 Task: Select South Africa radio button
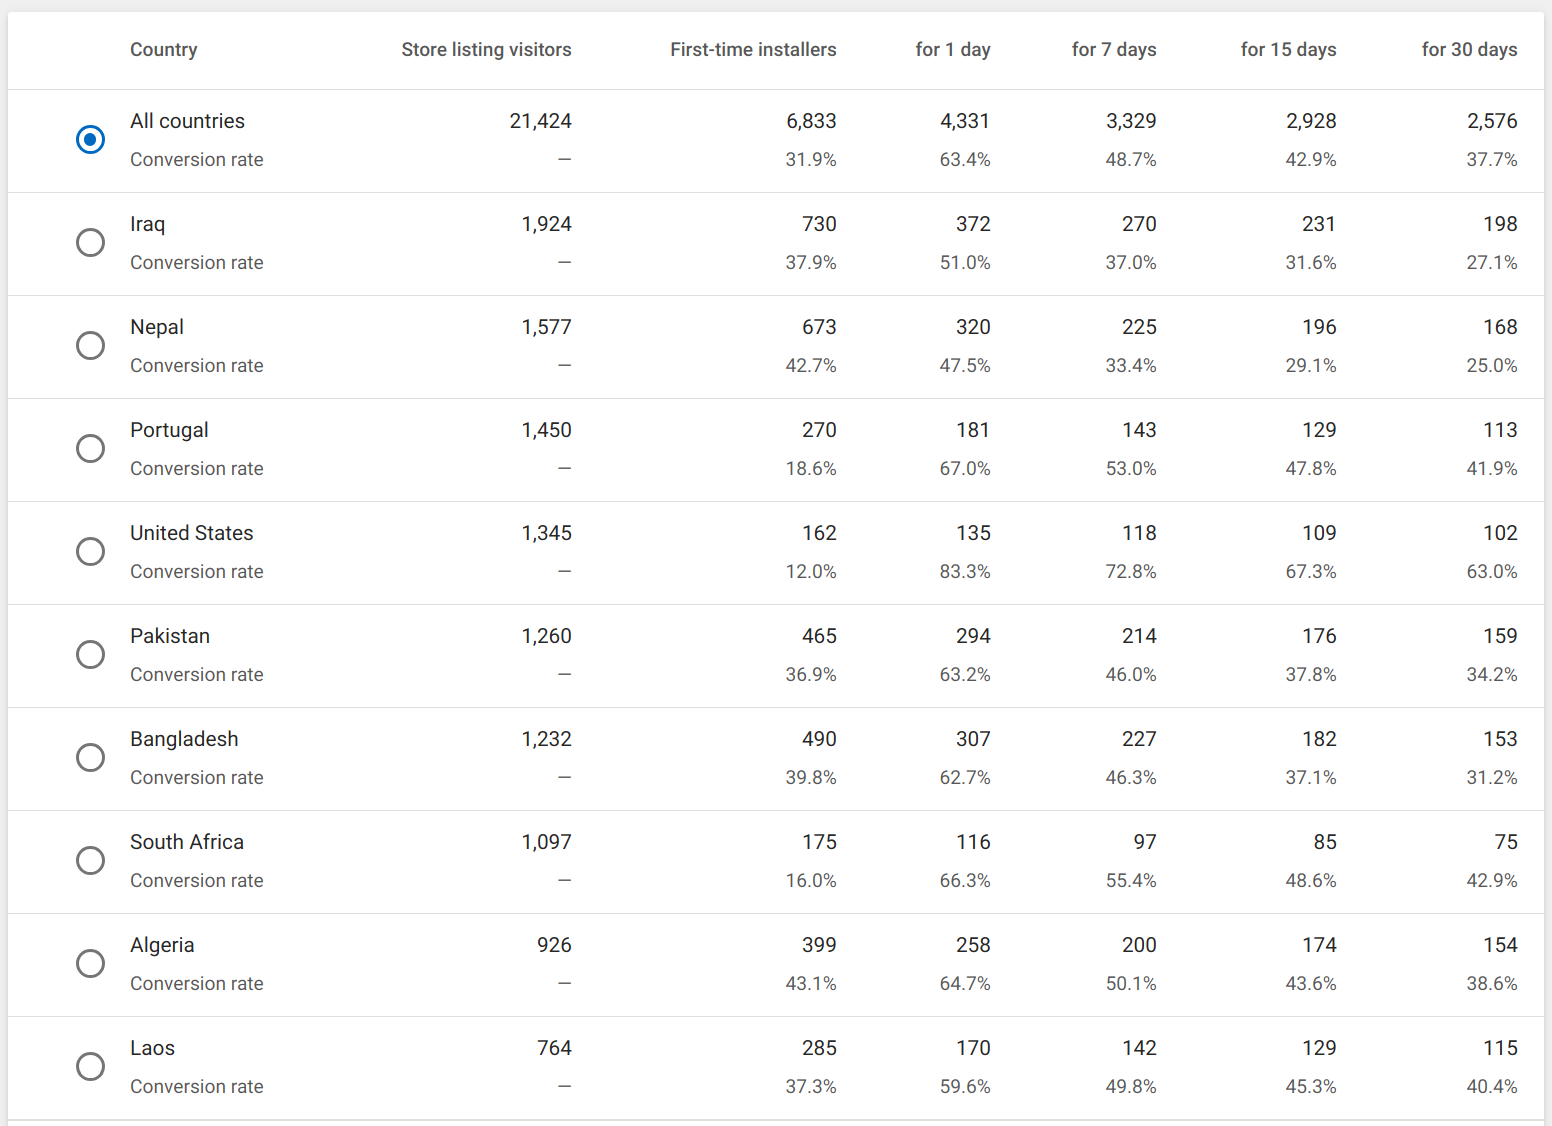(90, 861)
